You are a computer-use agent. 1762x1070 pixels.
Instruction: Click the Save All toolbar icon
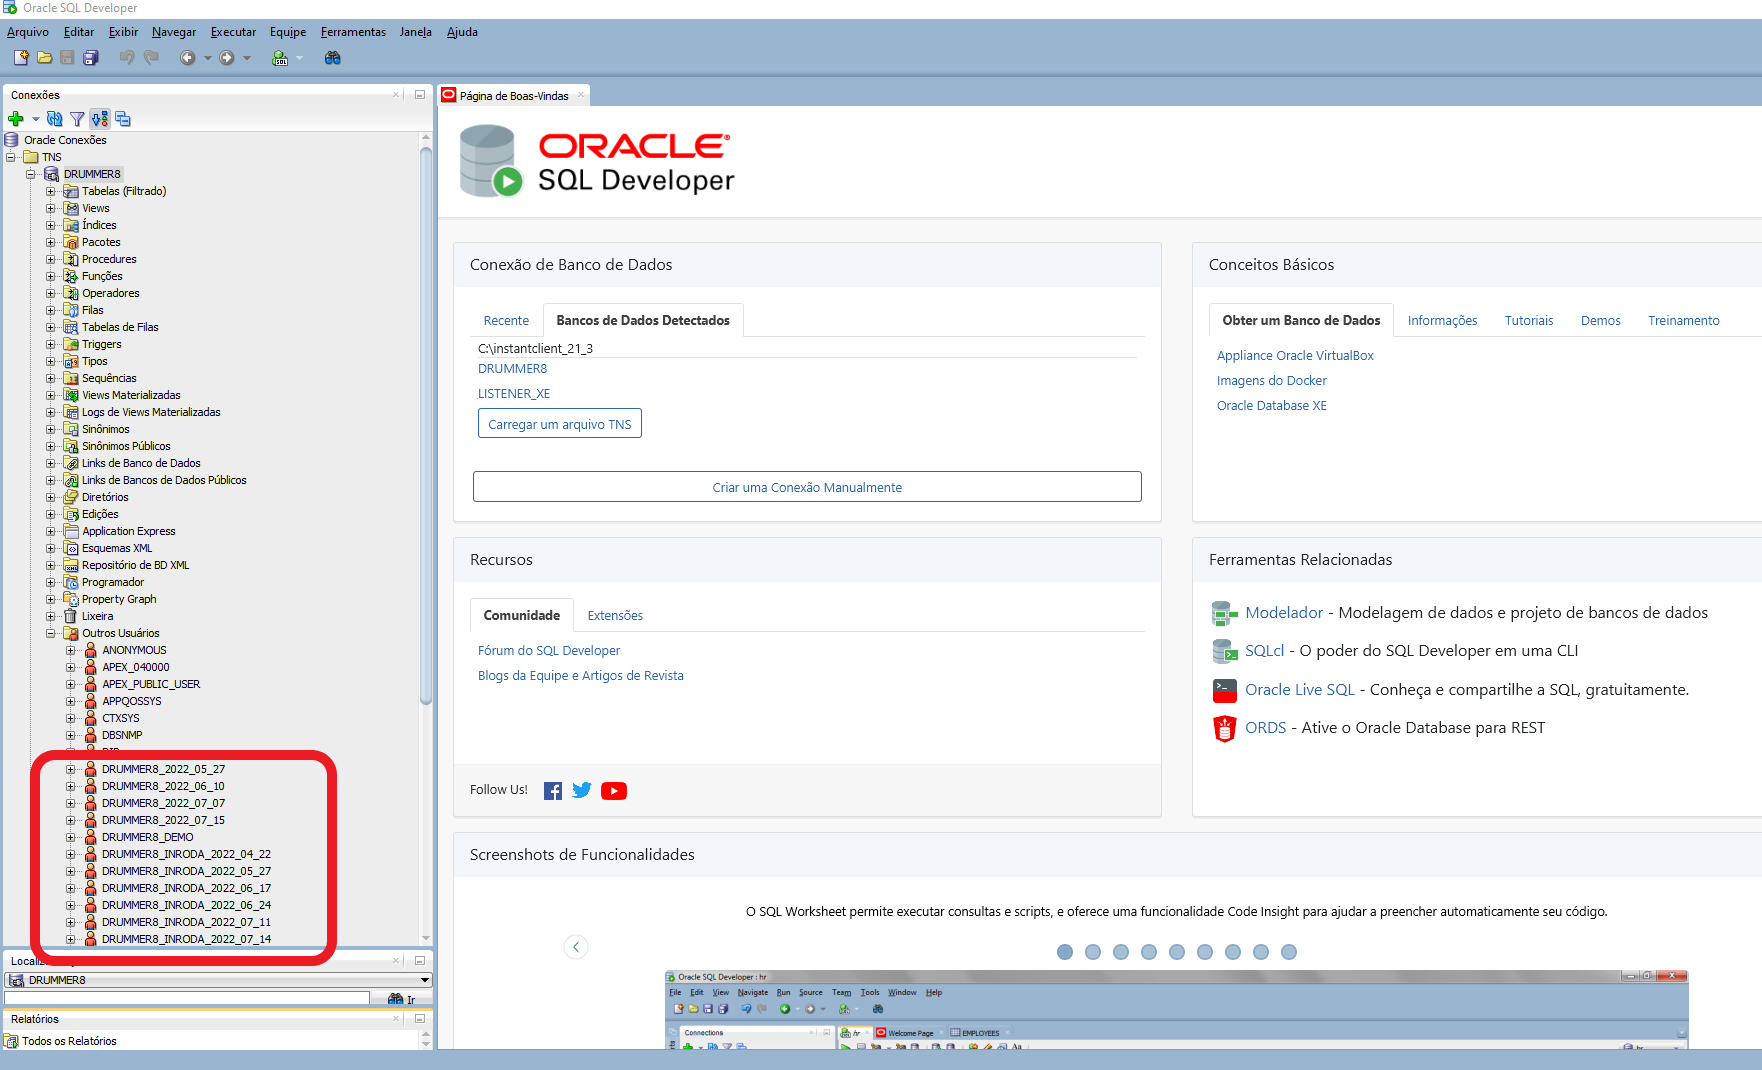click(91, 58)
